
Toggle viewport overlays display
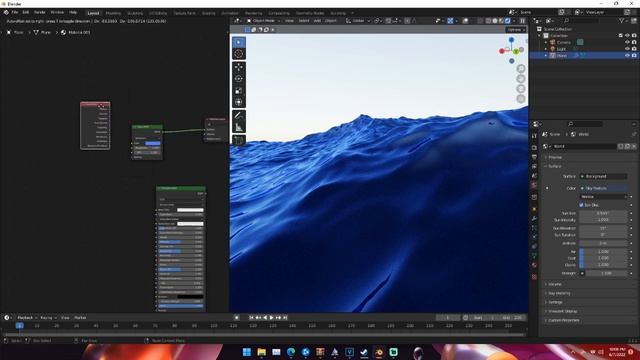(465, 21)
